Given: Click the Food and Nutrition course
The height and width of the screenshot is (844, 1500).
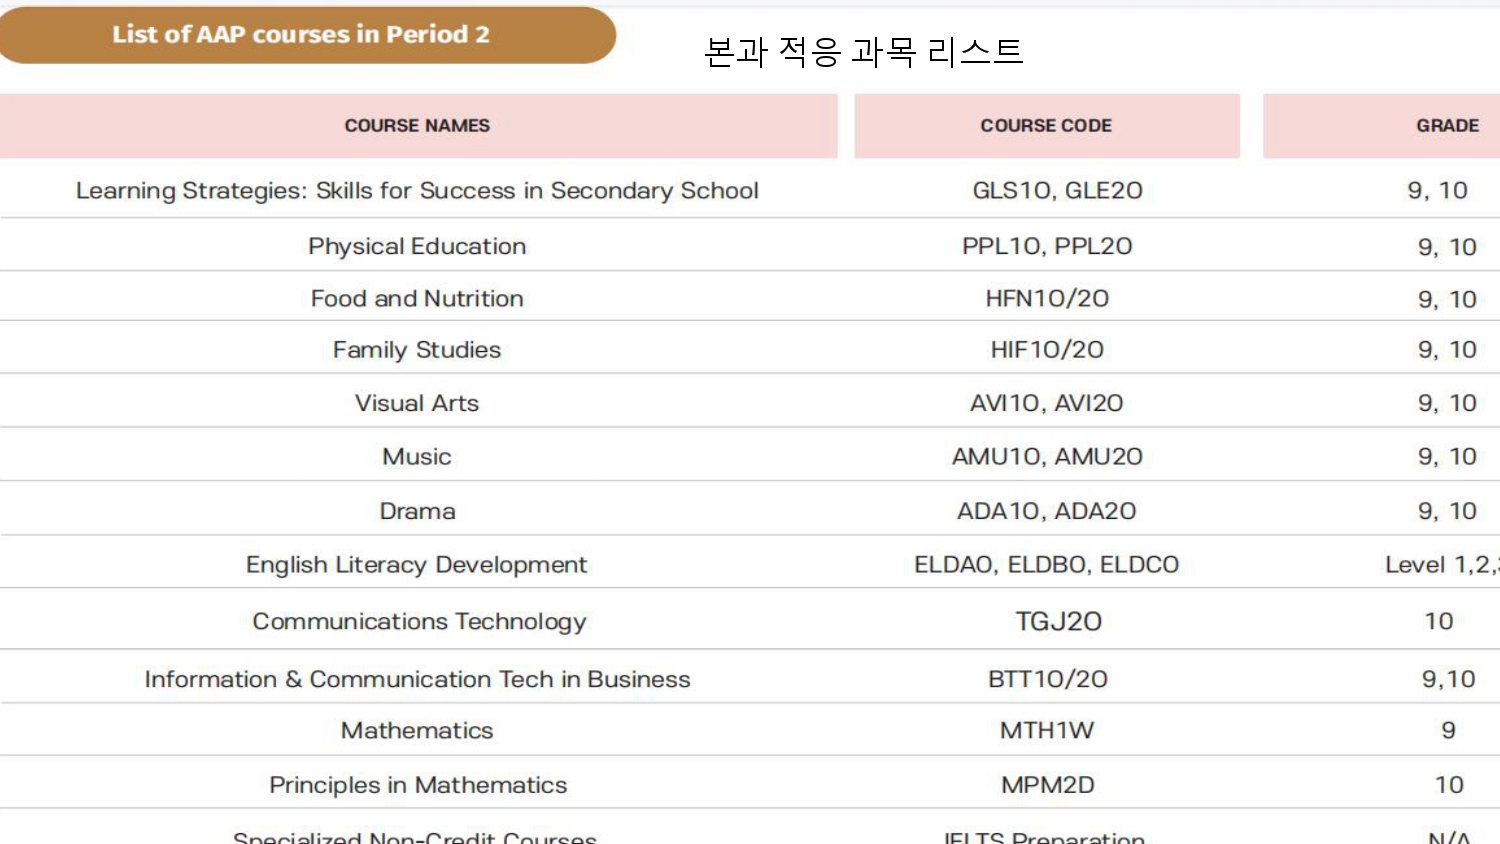Looking at the screenshot, I should tap(417, 298).
